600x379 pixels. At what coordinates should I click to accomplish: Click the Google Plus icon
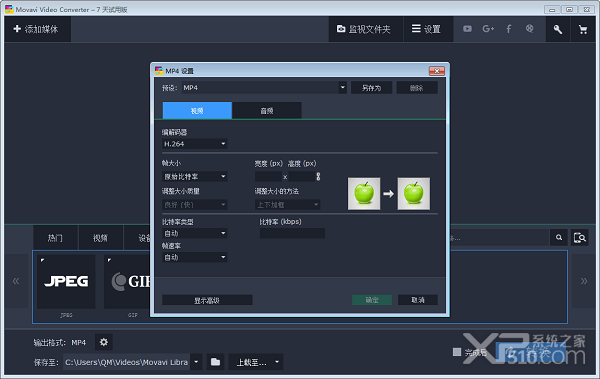coord(488,29)
